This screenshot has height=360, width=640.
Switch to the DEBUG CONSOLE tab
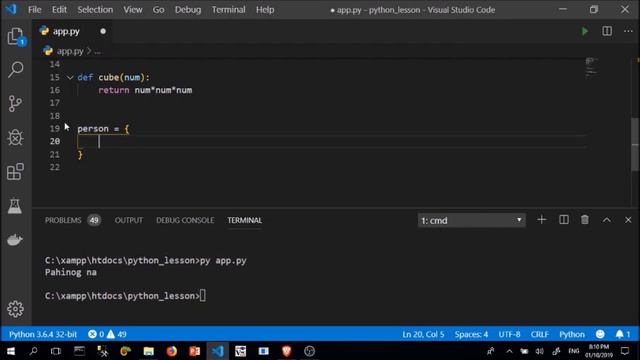[x=185, y=220]
